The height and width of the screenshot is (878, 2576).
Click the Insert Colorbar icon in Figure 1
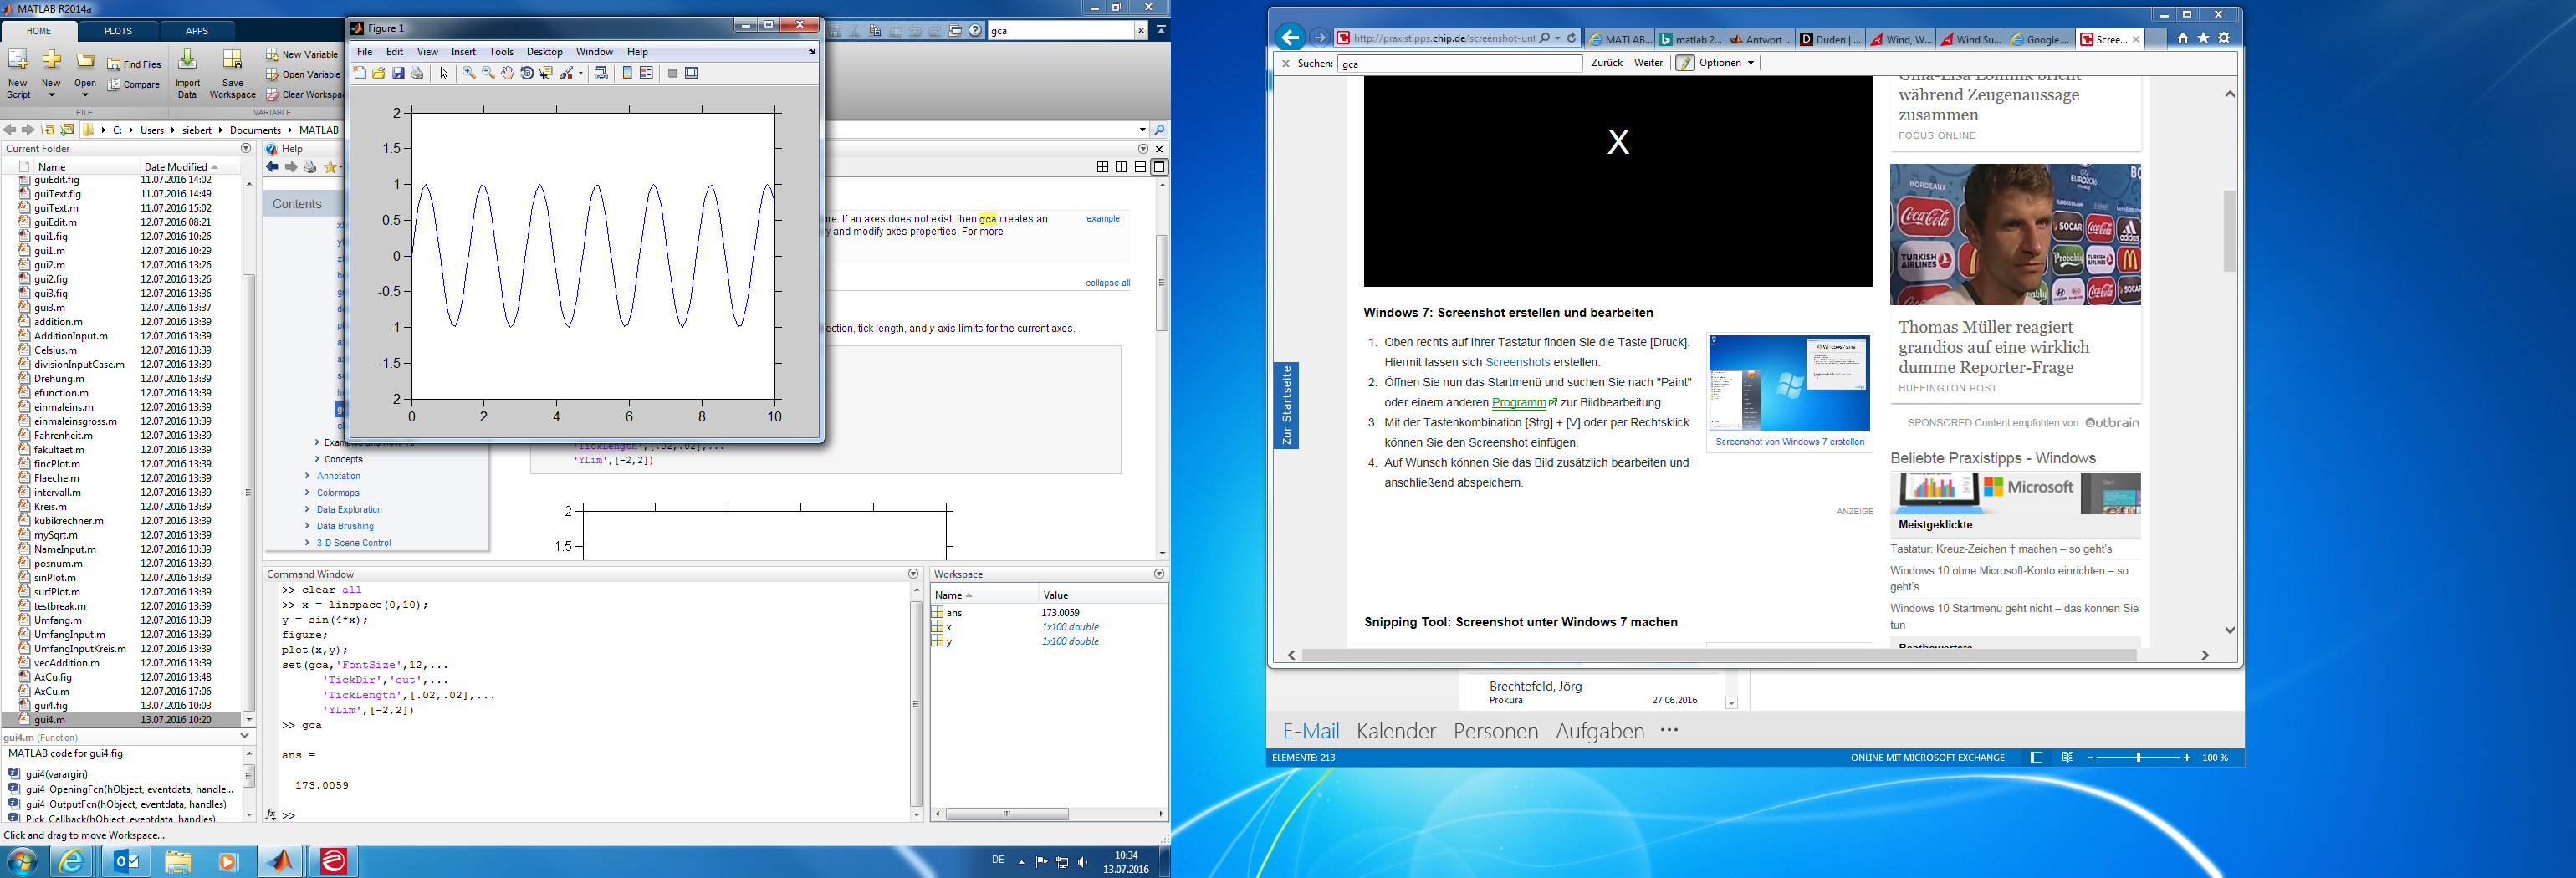(627, 74)
